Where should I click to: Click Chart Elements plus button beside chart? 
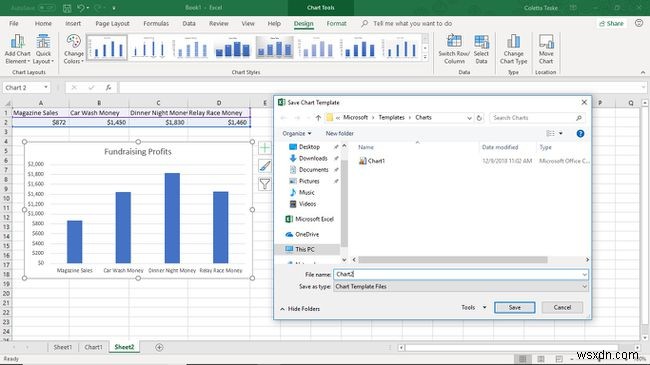pos(265,148)
